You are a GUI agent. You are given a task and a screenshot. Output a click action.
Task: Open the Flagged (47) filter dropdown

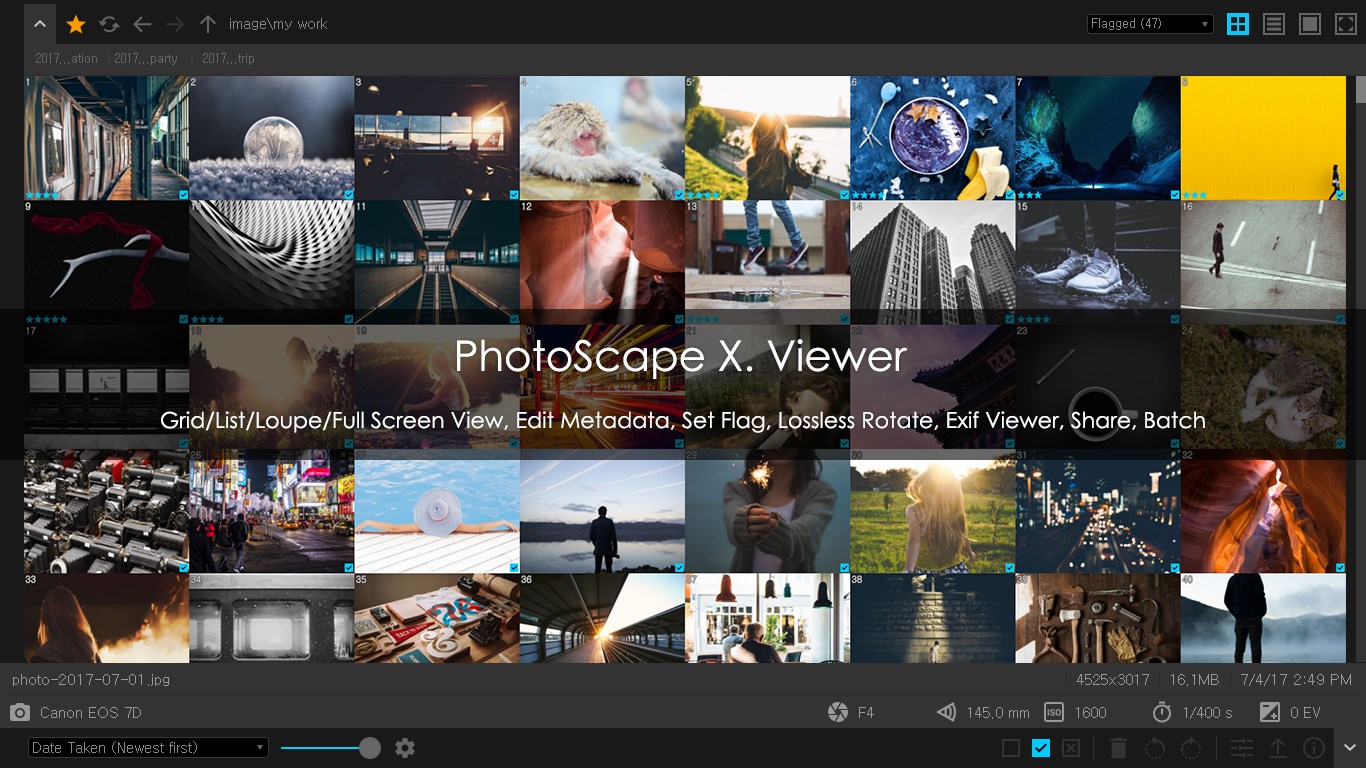[x=1148, y=23]
